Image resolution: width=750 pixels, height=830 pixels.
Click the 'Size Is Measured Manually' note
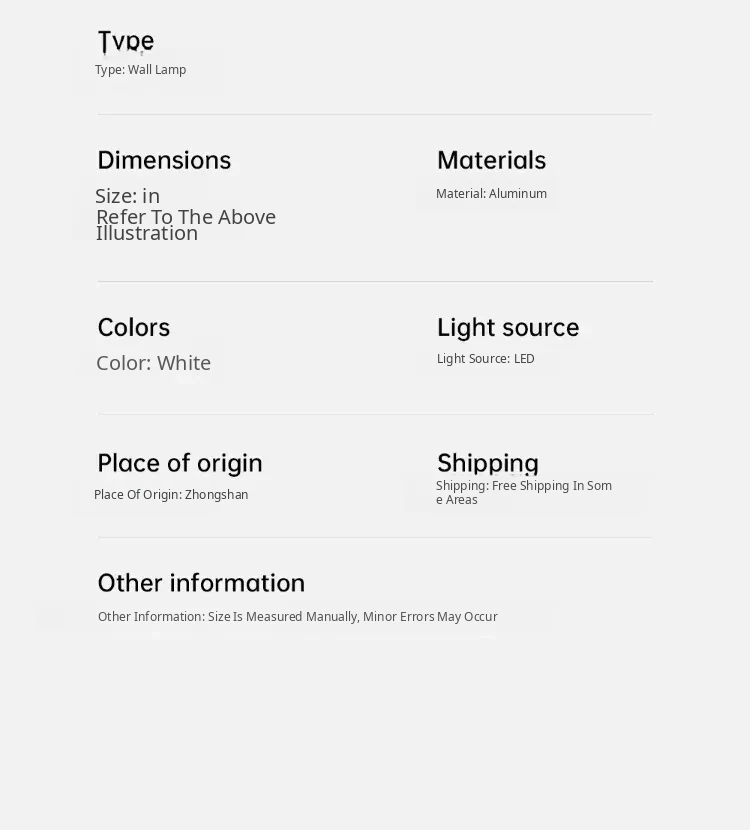(297, 617)
